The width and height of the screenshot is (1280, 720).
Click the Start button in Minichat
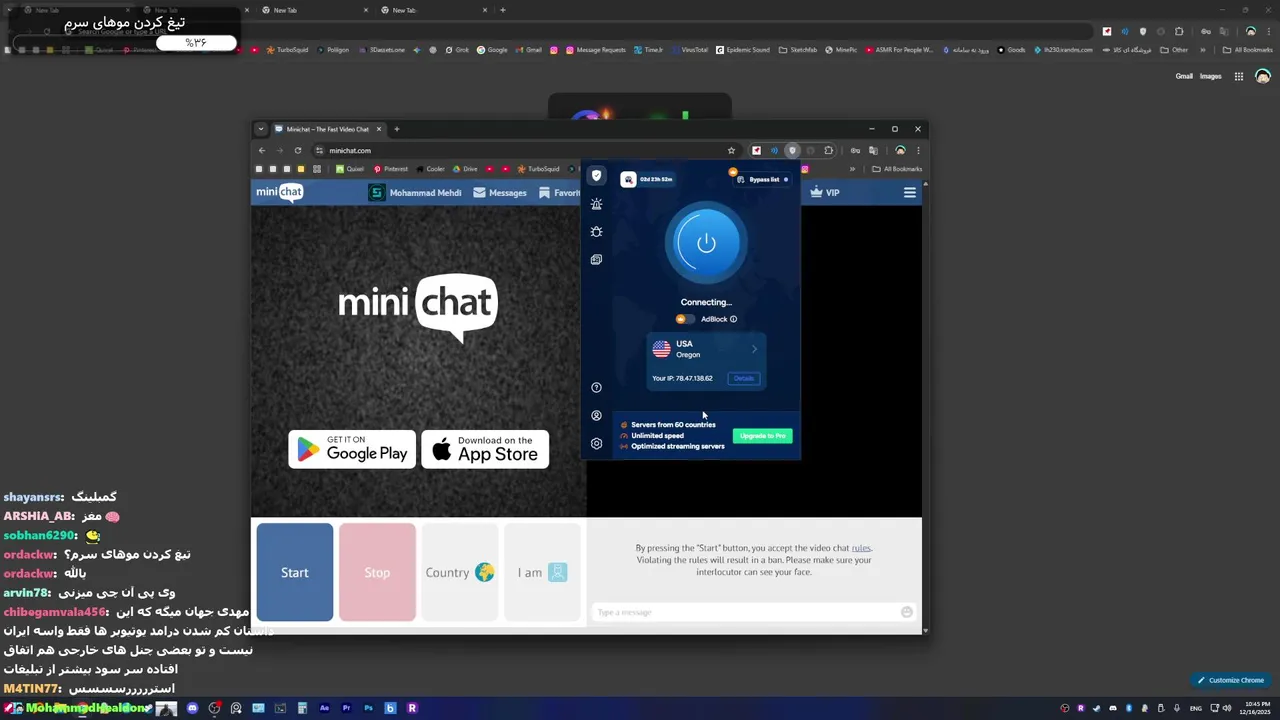coord(295,572)
